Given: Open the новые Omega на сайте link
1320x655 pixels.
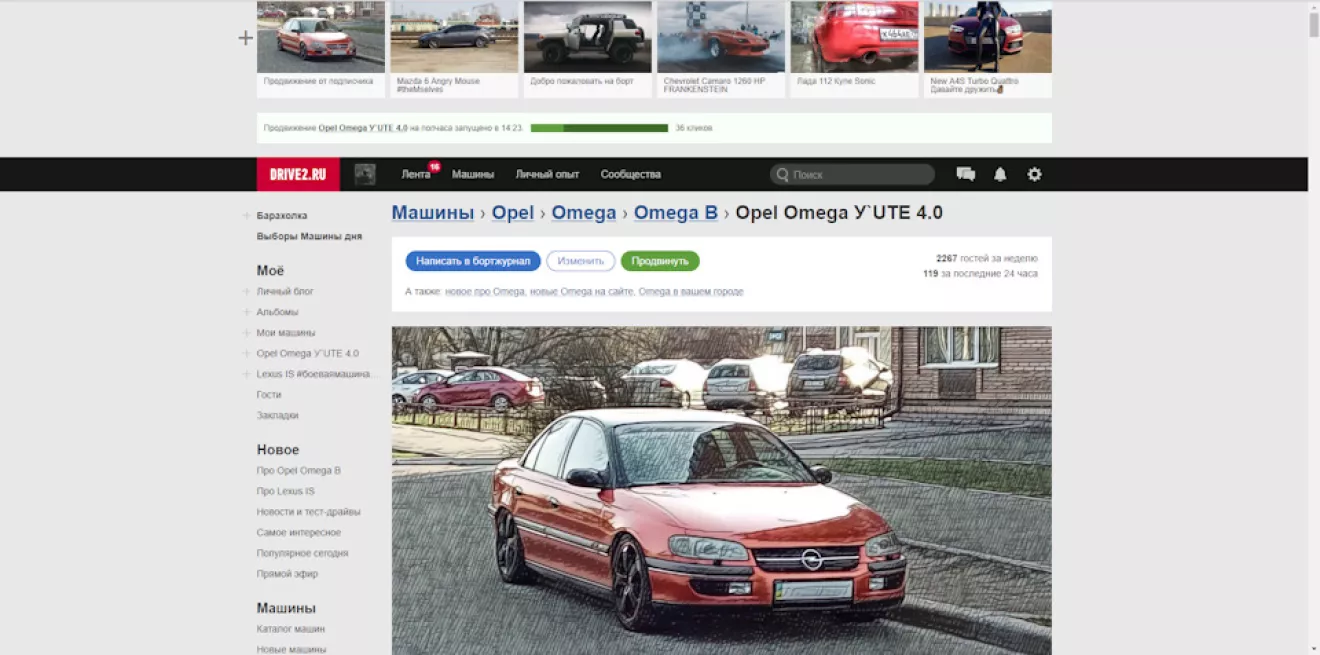Looking at the screenshot, I should (x=581, y=292).
